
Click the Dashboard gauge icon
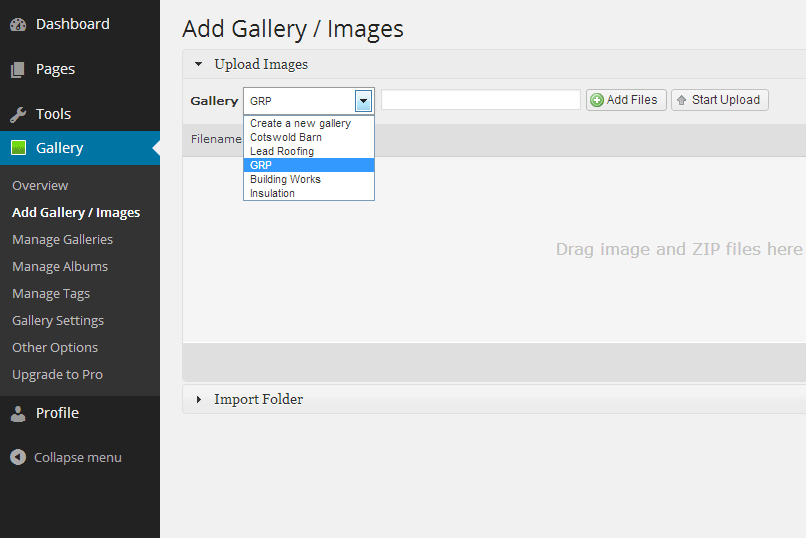tap(18, 24)
